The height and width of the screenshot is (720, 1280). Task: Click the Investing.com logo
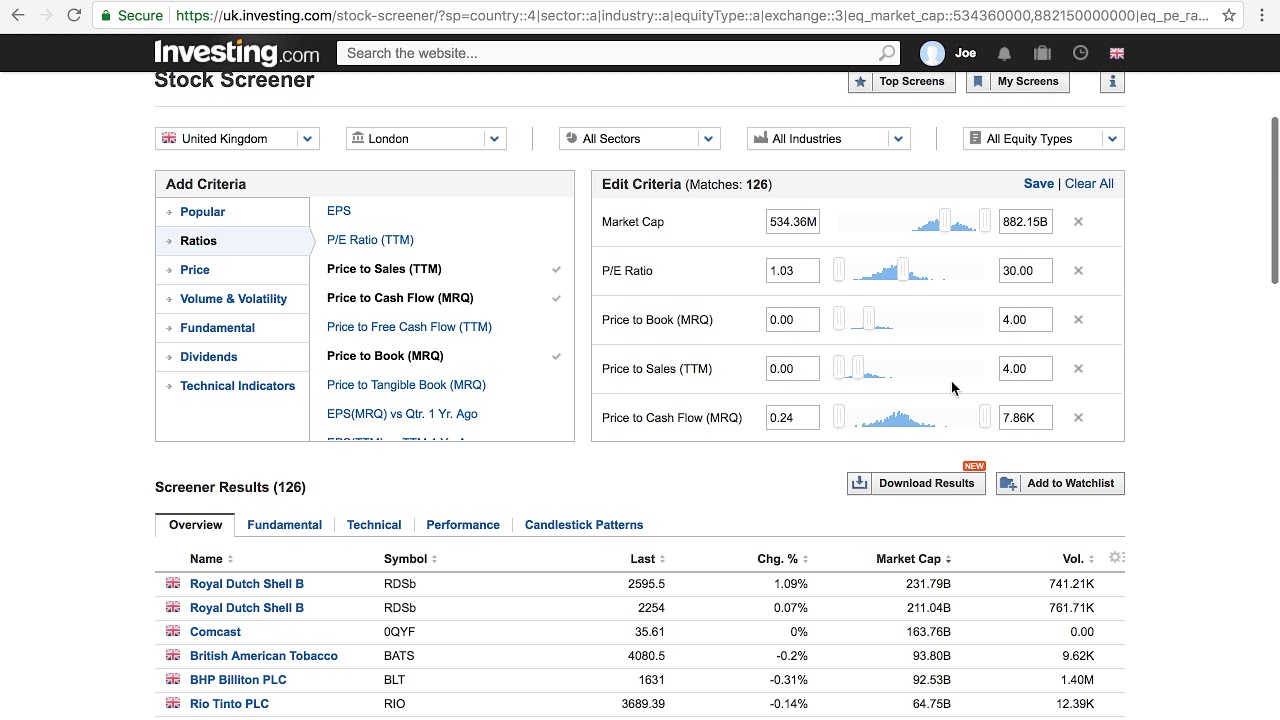(237, 53)
